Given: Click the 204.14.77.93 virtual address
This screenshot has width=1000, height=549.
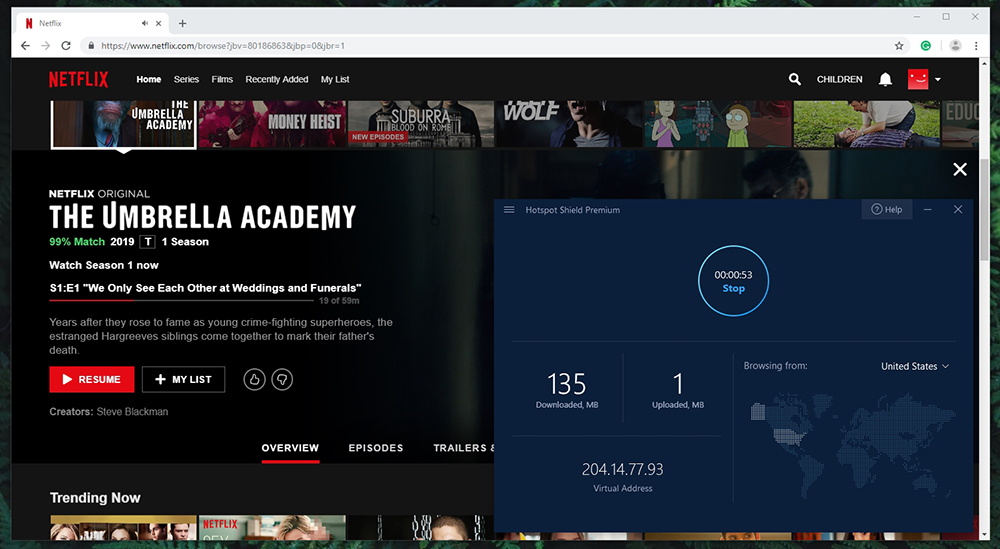Looking at the screenshot, I should (622, 469).
